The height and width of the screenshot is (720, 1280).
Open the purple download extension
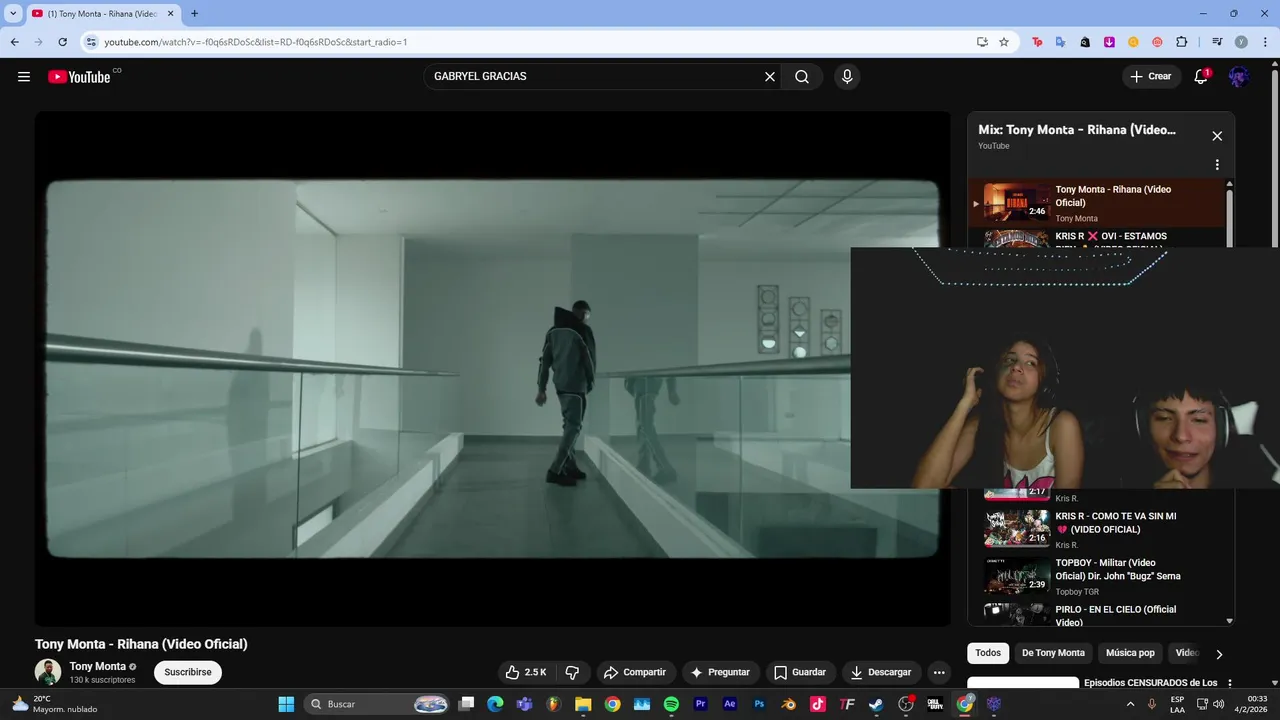[x=1109, y=42]
